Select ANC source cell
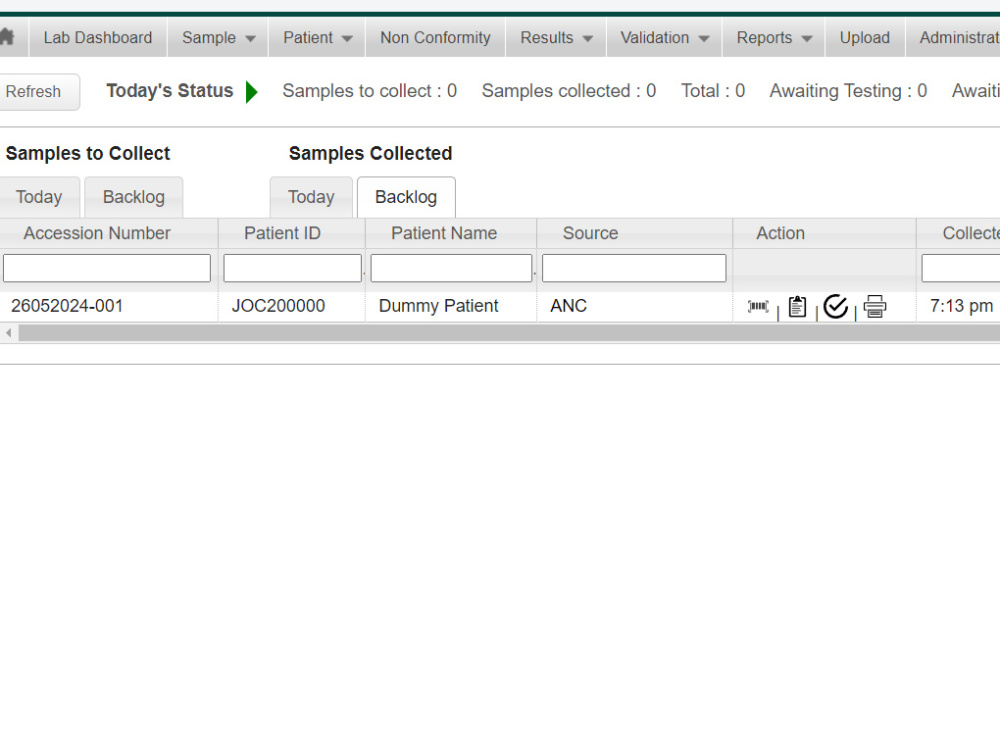 point(635,307)
